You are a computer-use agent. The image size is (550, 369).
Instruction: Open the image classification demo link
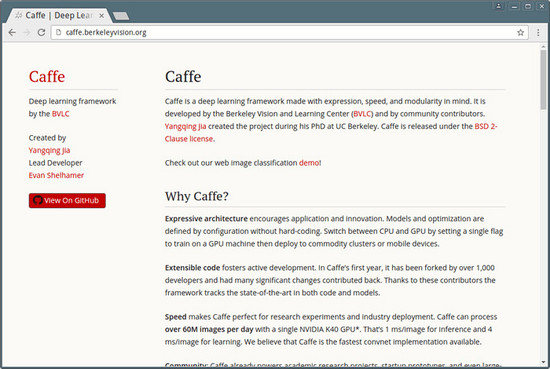(x=309, y=163)
